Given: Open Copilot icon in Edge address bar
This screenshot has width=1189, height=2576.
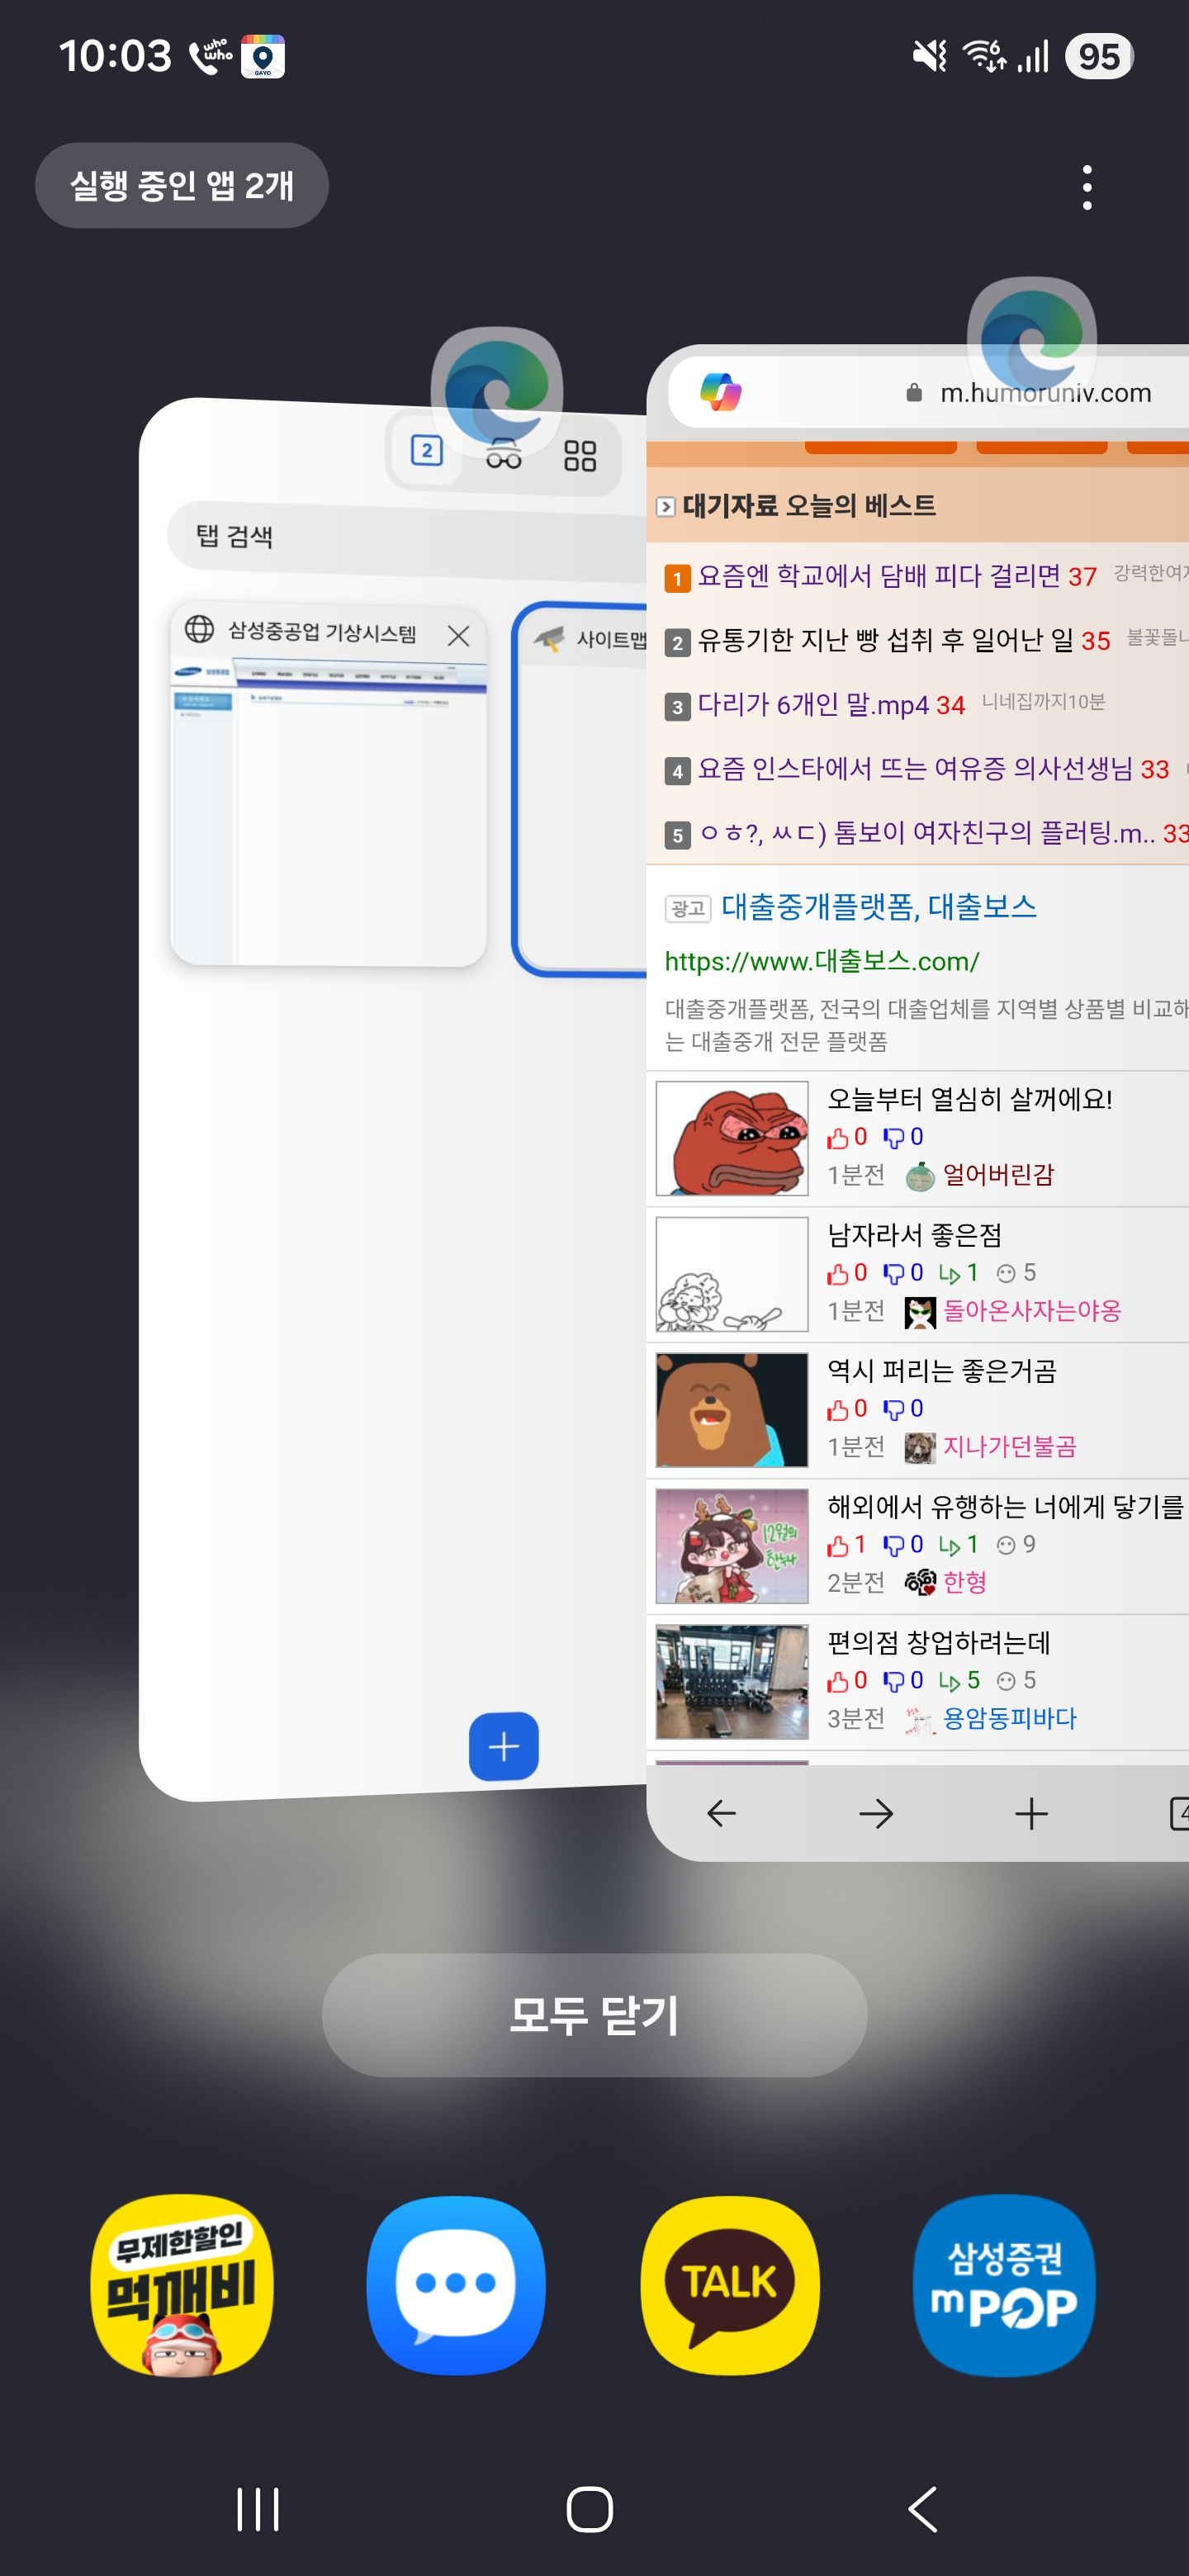Looking at the screenshot, I should 721,391.
